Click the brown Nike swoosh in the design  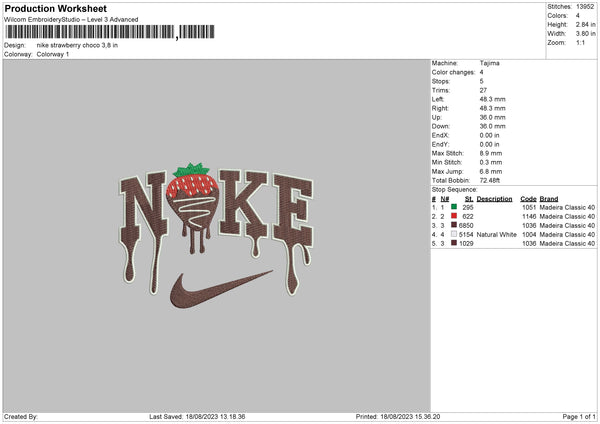pos(221,289)
